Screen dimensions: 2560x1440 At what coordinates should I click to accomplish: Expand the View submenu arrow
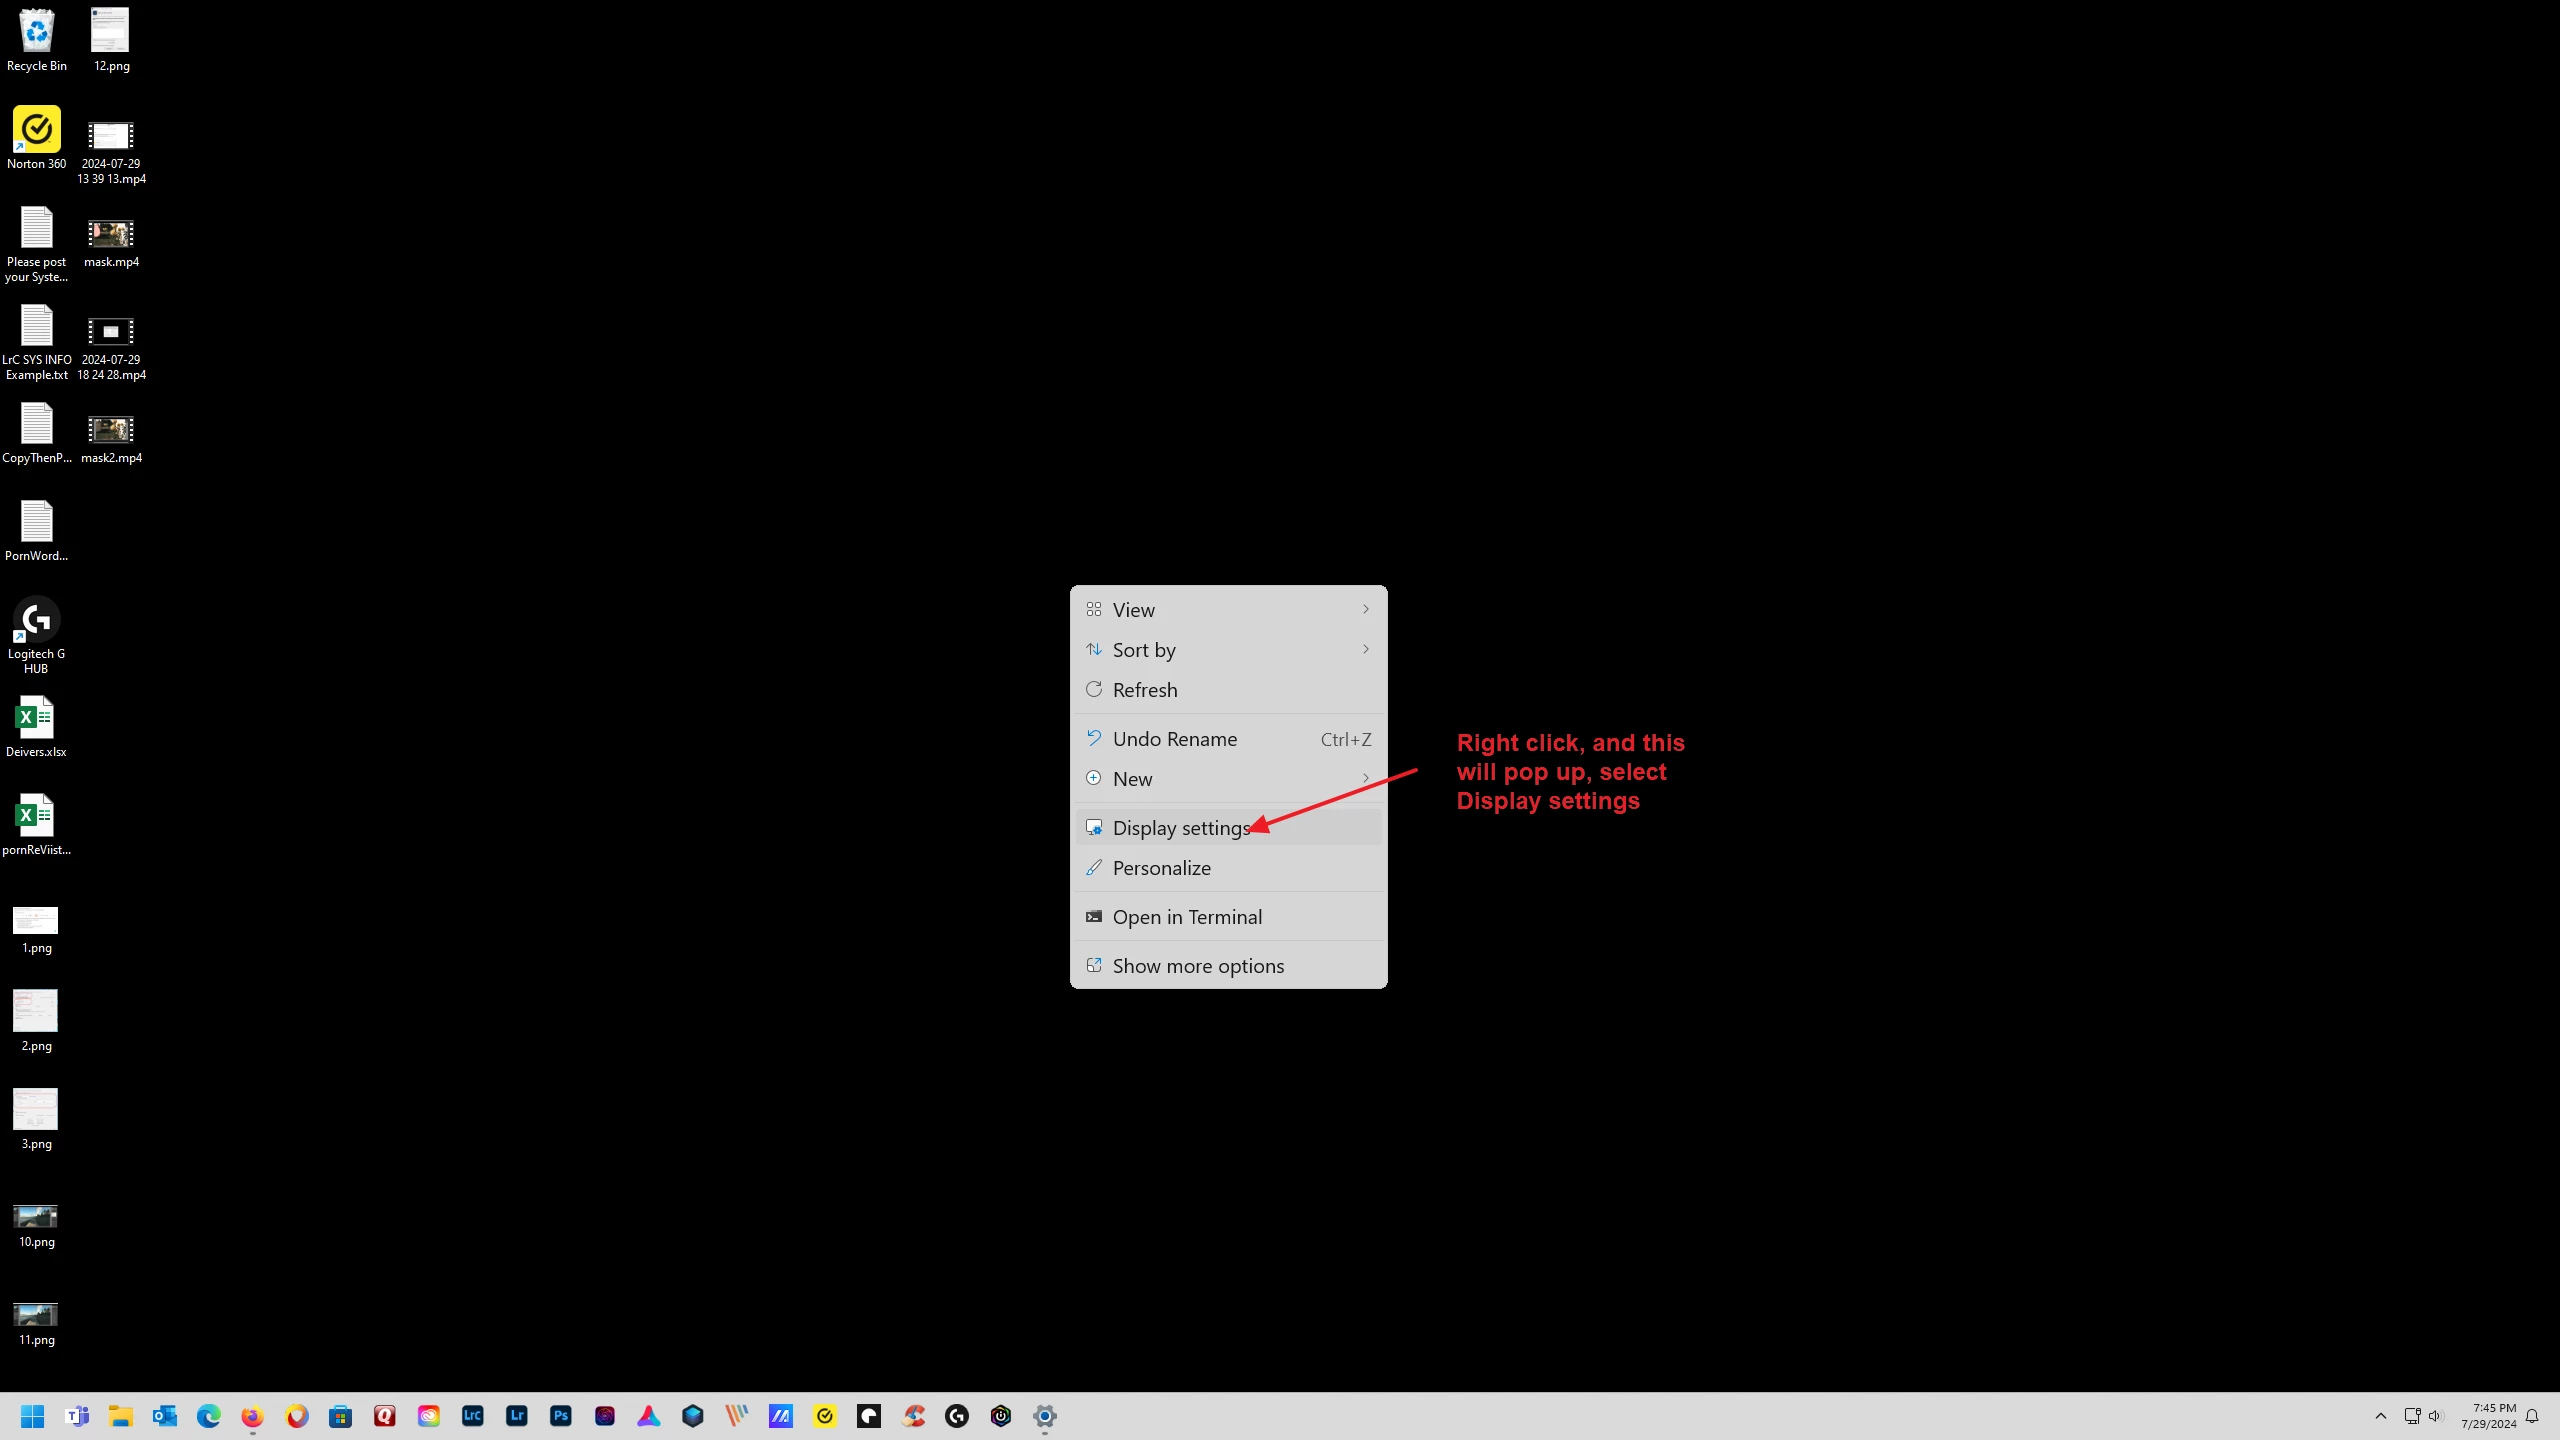click(1365, 610)
